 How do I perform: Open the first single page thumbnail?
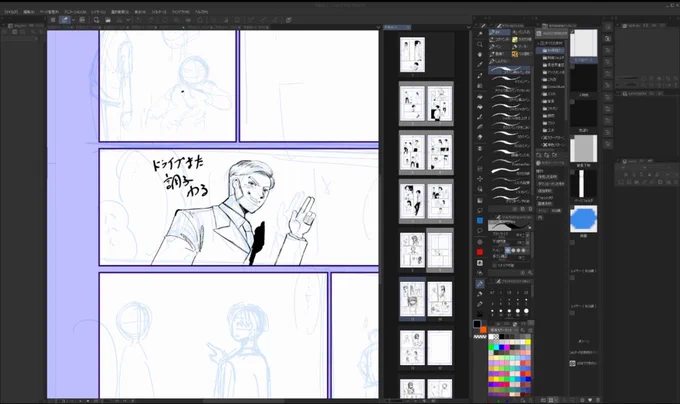pos(412,54)
